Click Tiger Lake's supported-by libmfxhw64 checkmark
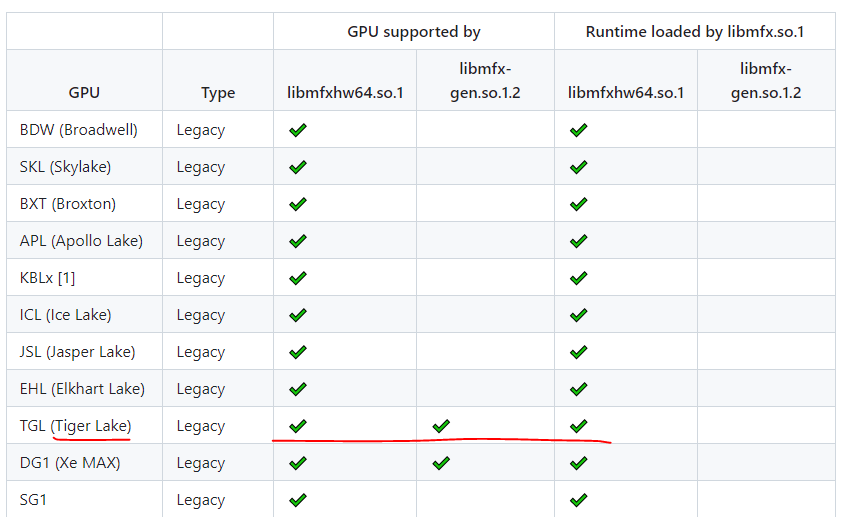Screen dimensions: 867x517 click(x=297, y=426)
